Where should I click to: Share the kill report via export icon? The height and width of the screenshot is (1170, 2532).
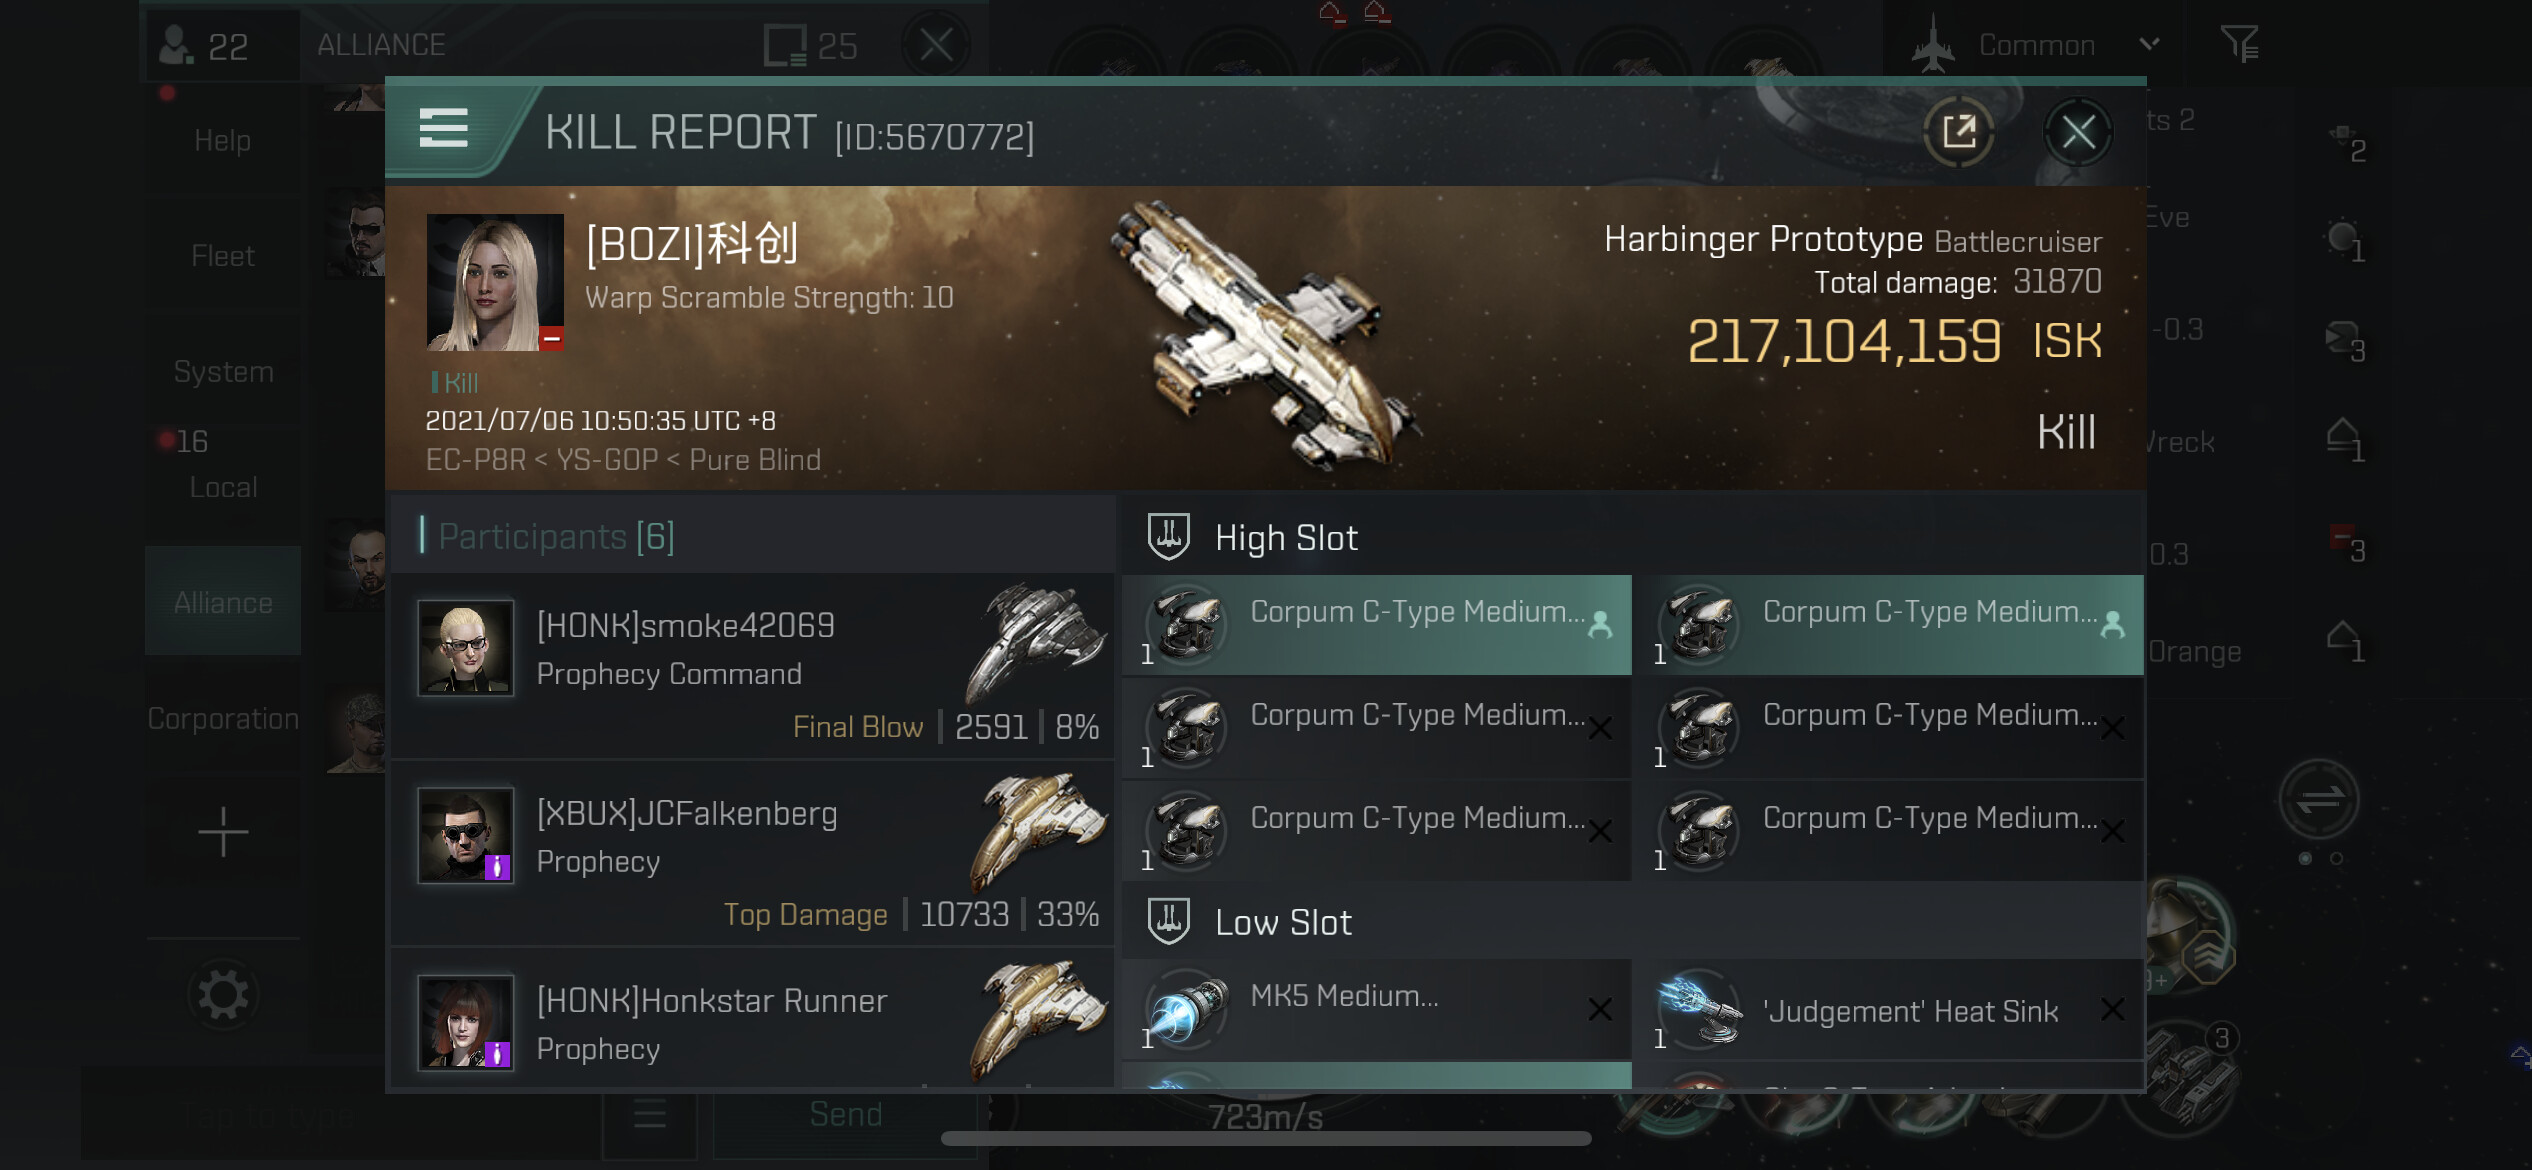click(1958, 132)
